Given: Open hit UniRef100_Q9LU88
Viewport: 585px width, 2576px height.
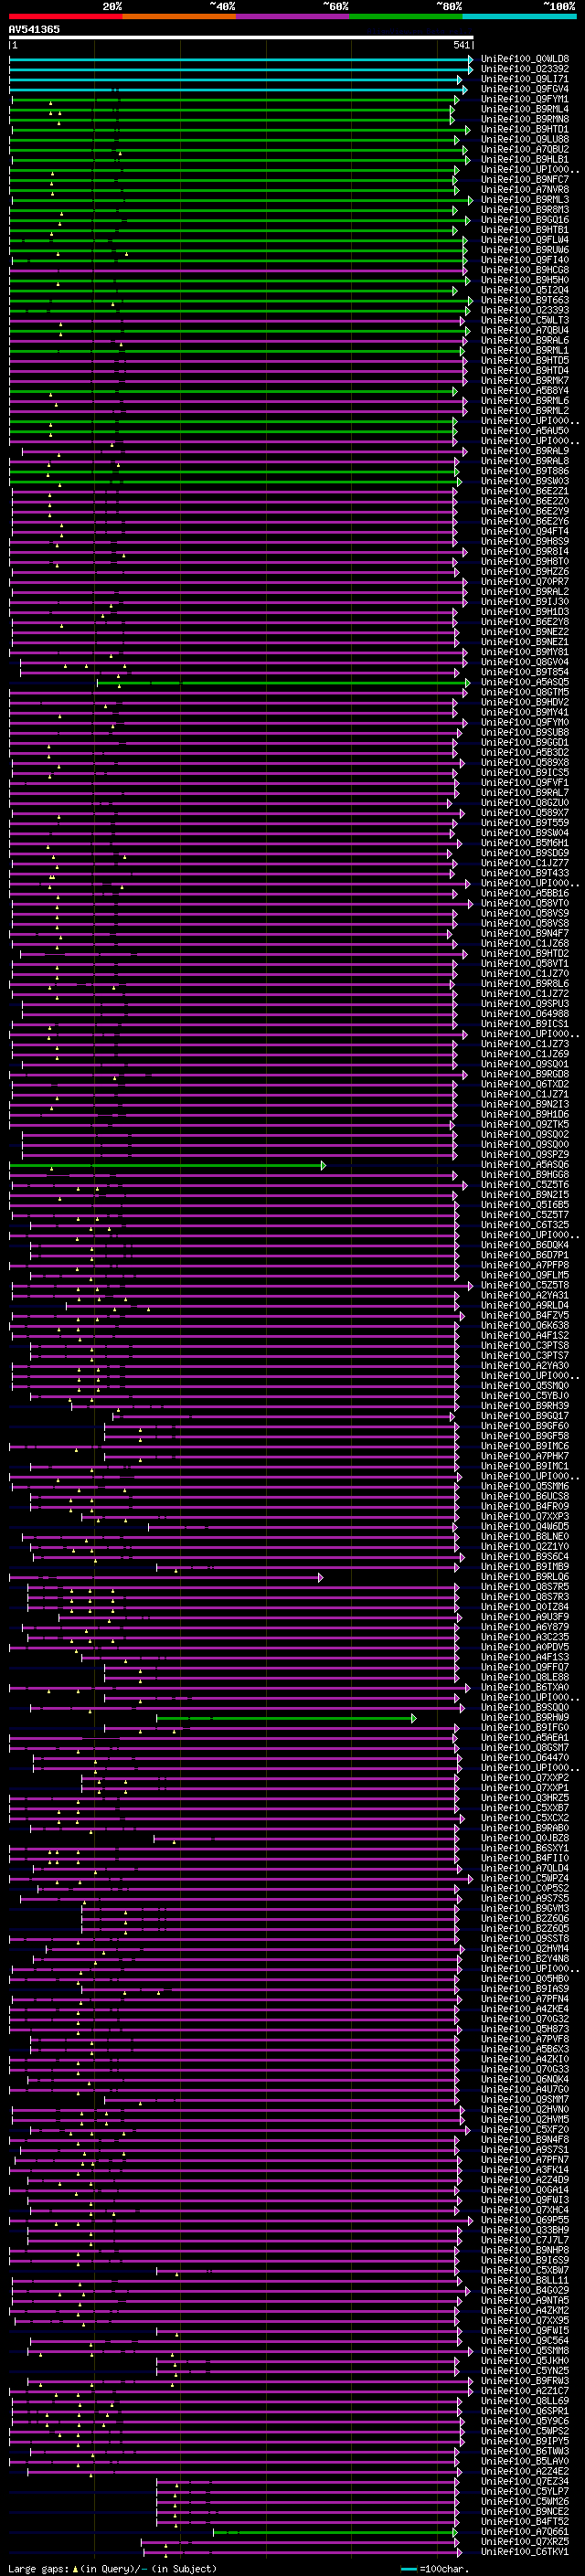Looking at the screenshot, I should click(524, 139).
